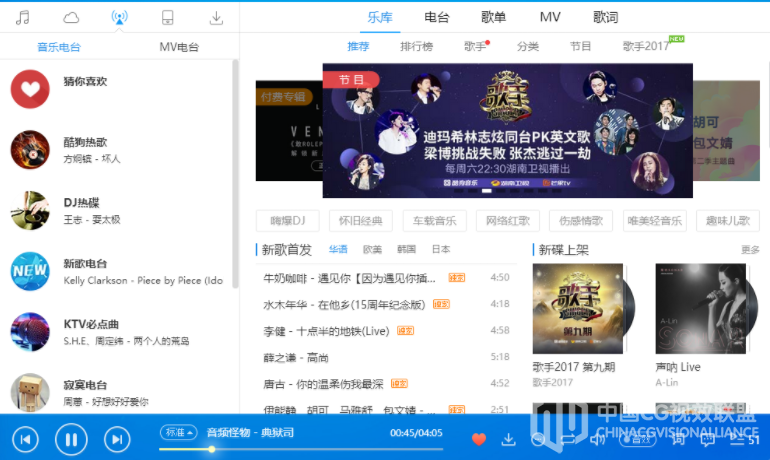
Task: Open the 歌手2017 sub-tab
Action: (x=646, y=47)
